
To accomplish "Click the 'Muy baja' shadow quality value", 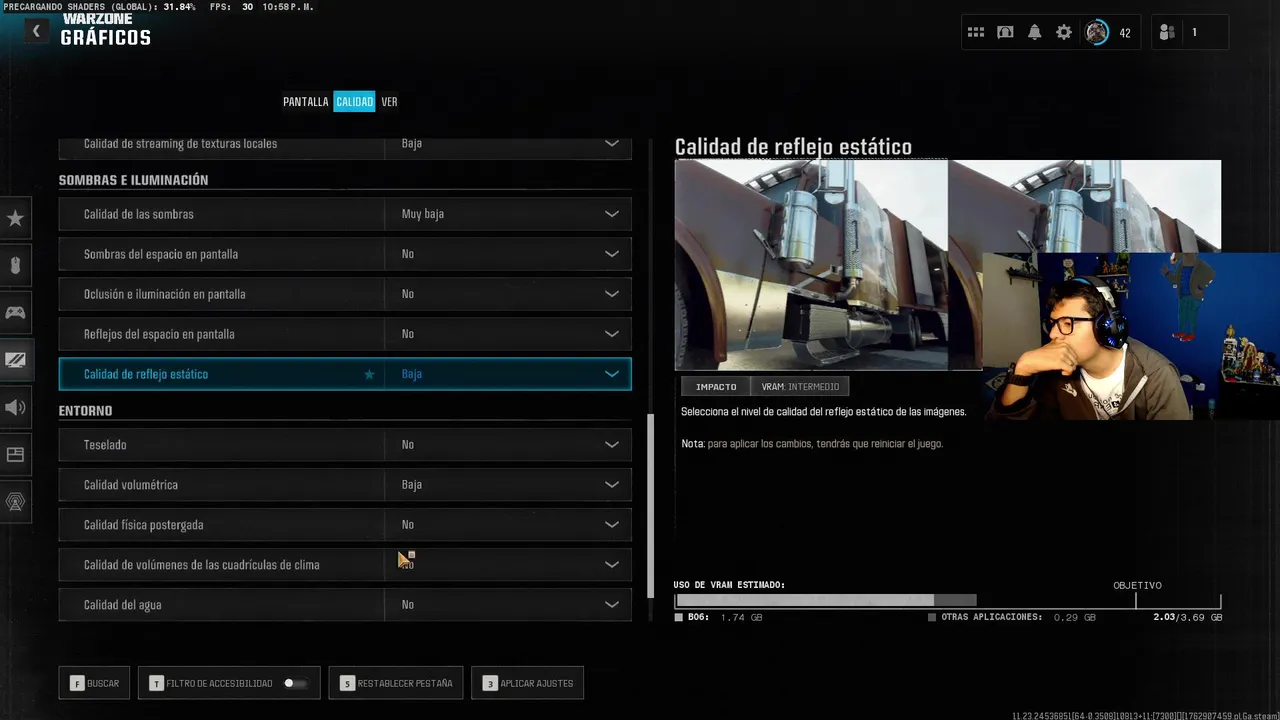I will (x=423, y=214).
